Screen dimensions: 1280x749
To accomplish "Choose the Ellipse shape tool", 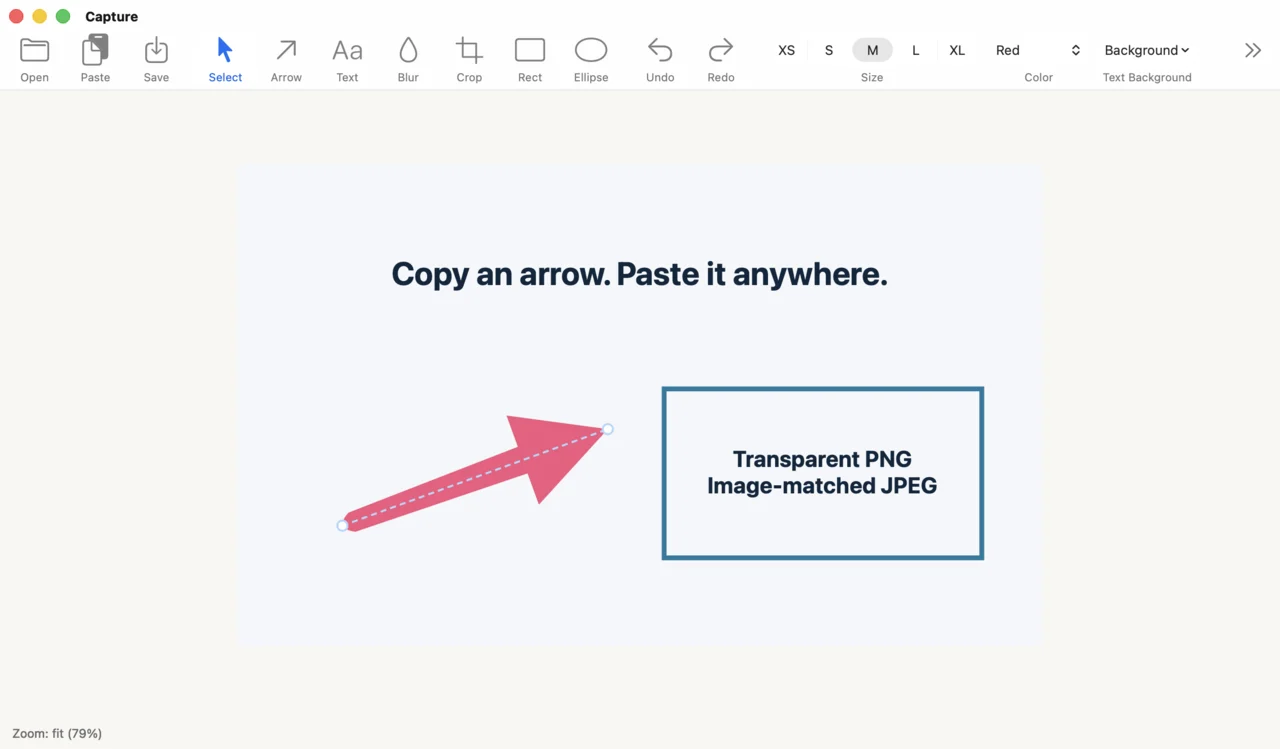I will (591, 59).
